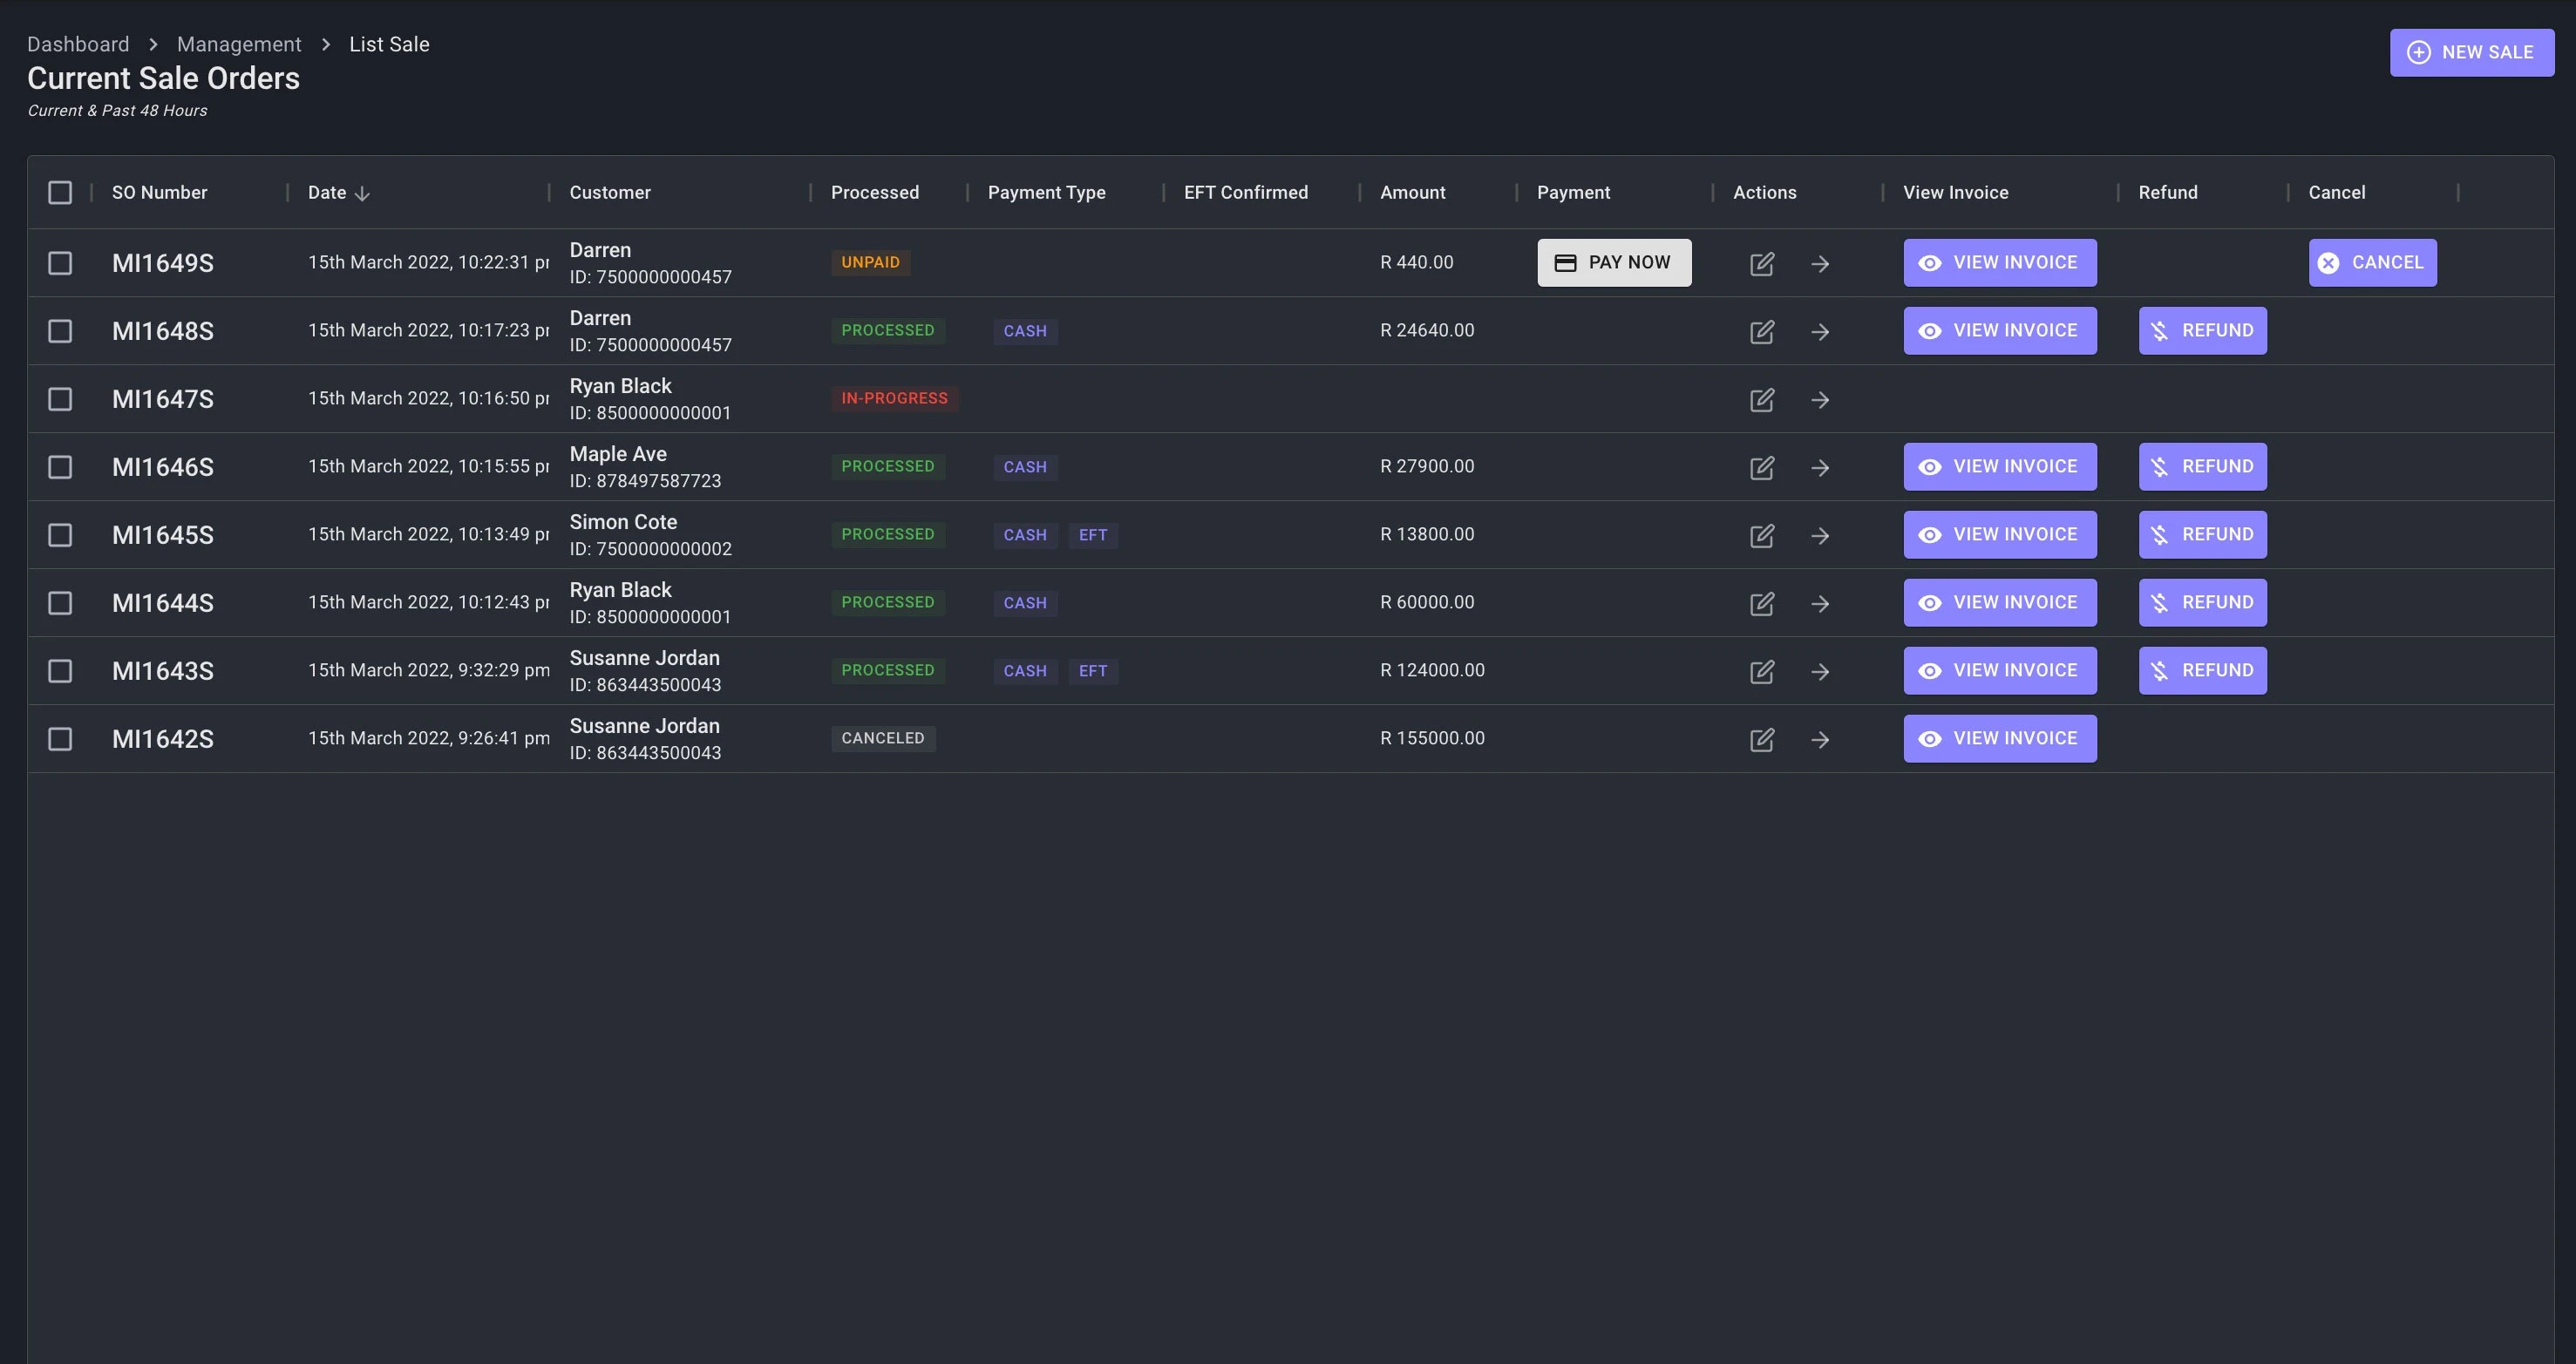2576x1364 pixels.
Task: Open Management breadcrumb link
Action: [x=239, y=45]
